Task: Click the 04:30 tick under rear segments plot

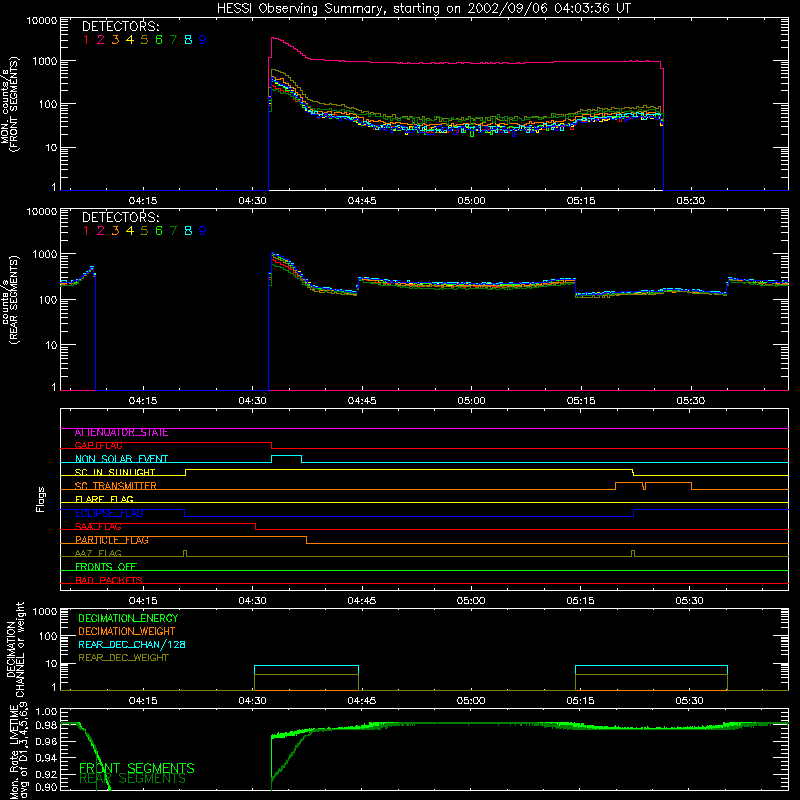Action: tap(253, 401)
